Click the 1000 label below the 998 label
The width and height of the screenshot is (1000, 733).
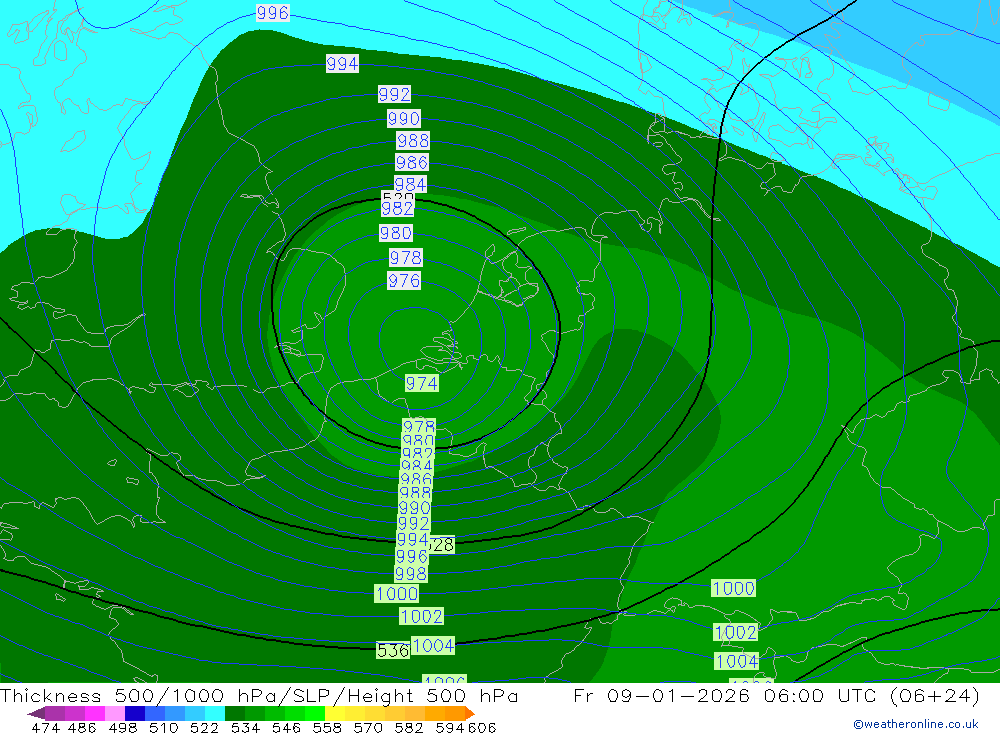click(x=397, y=594)
